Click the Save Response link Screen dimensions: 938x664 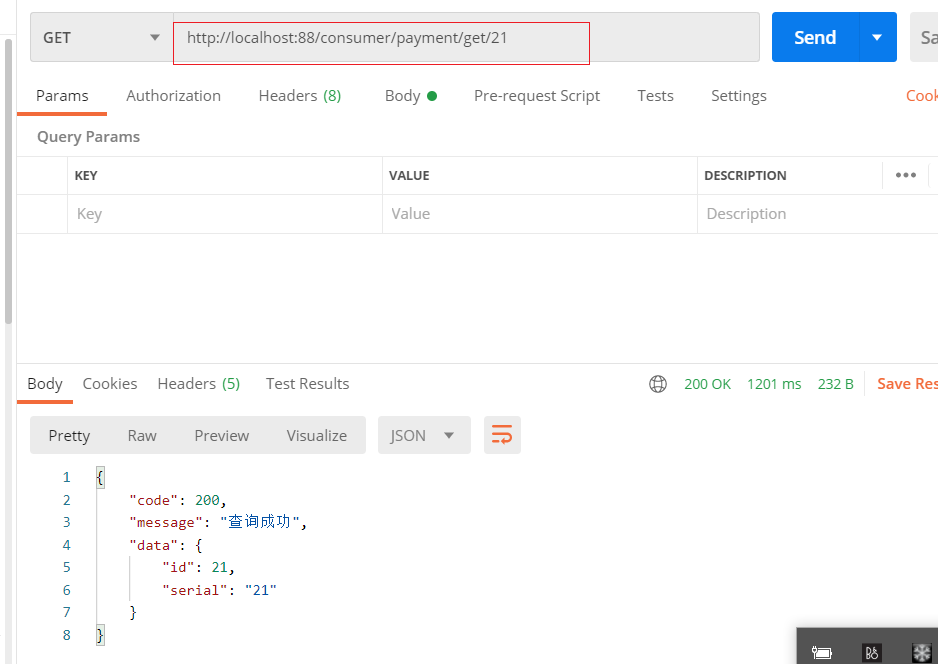coord(907,383)
